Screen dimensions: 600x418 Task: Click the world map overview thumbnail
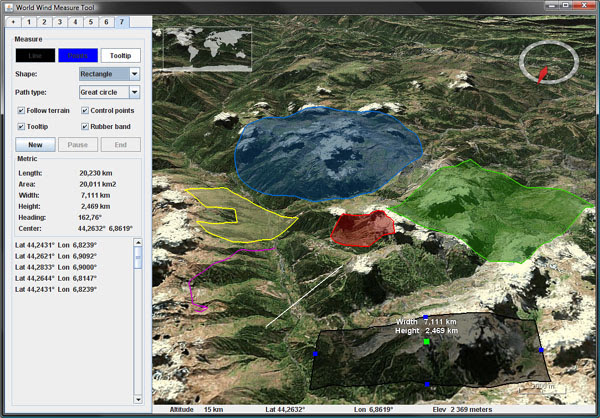207,49
